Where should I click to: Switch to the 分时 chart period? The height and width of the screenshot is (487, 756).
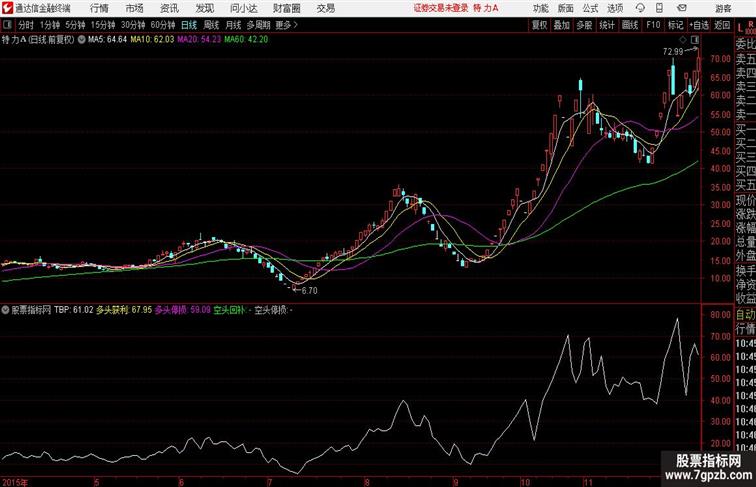pos(26,25)
